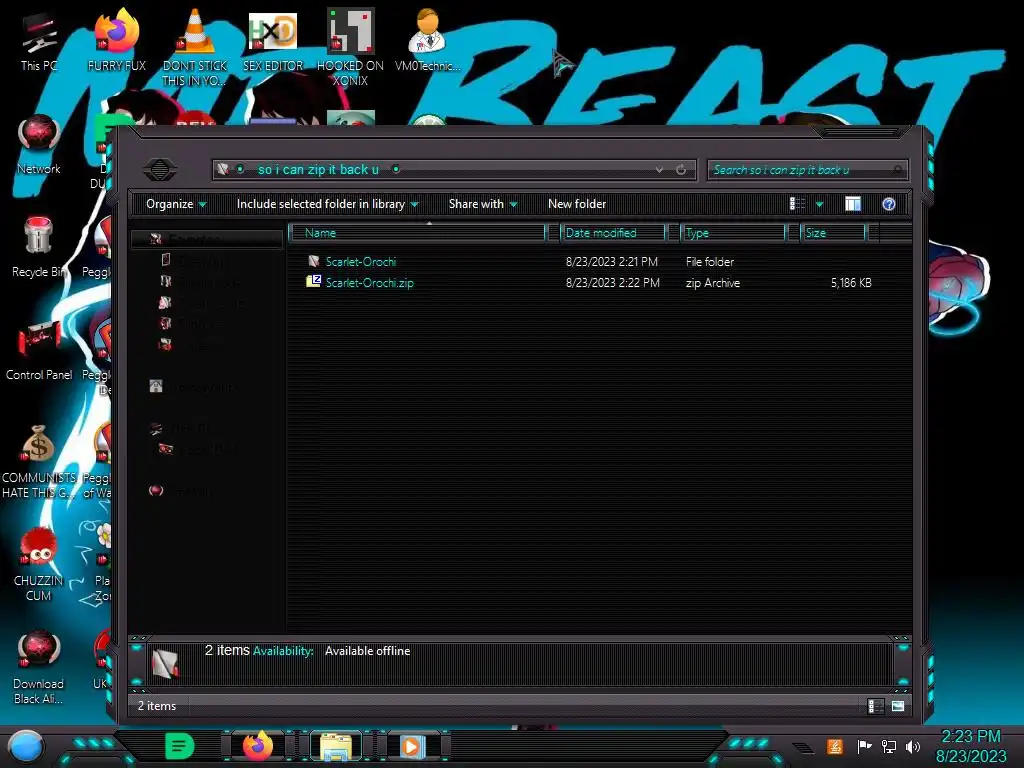
Task: Select the Scarlet-Orochi folder icon
Action: (314, 261)
